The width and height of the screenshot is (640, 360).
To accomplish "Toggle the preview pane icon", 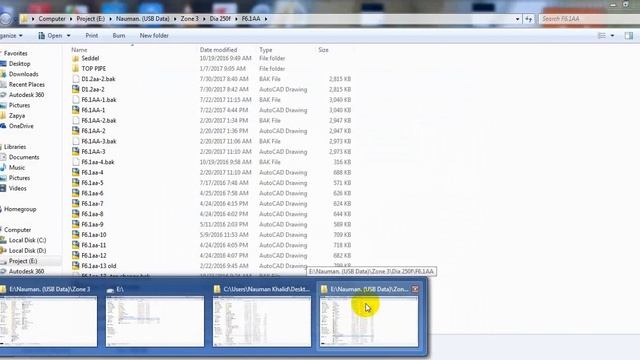I will (x=629, y=36).
